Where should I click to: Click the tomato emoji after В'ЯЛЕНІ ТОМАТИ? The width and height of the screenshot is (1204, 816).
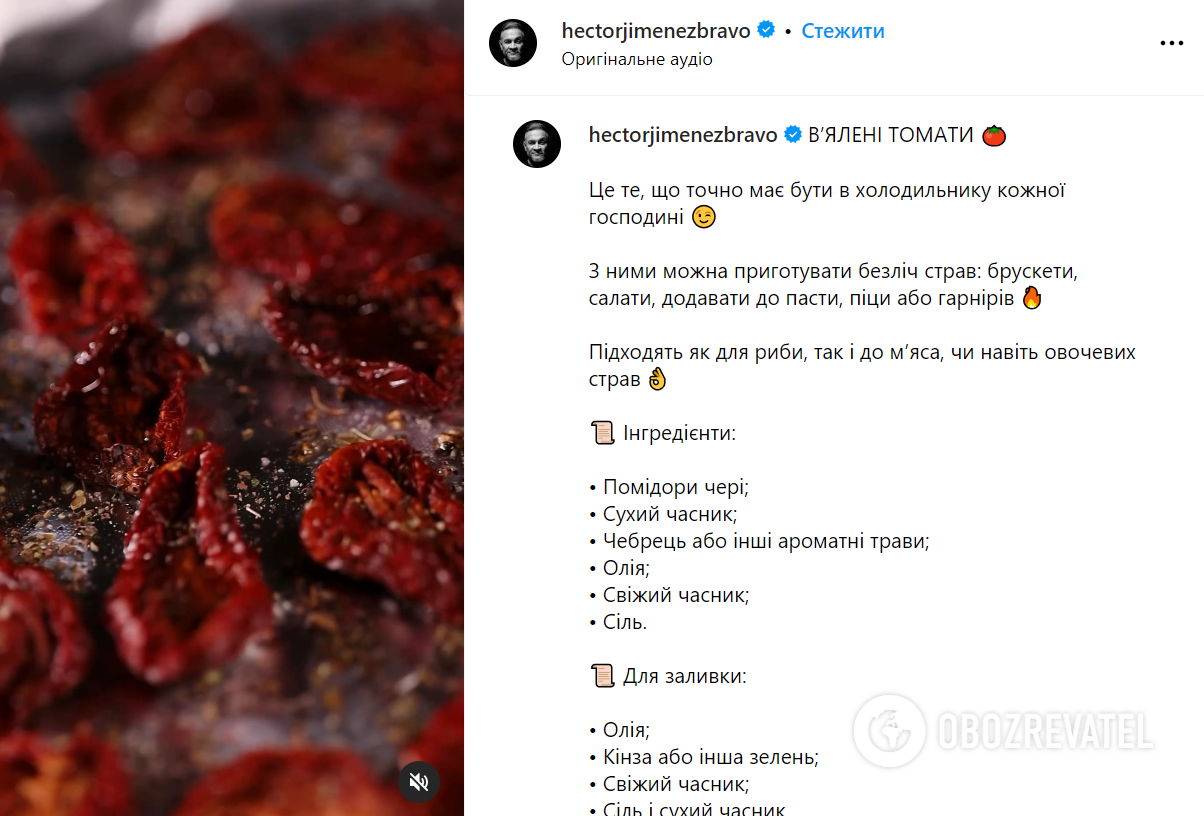[x=993, y=135]
